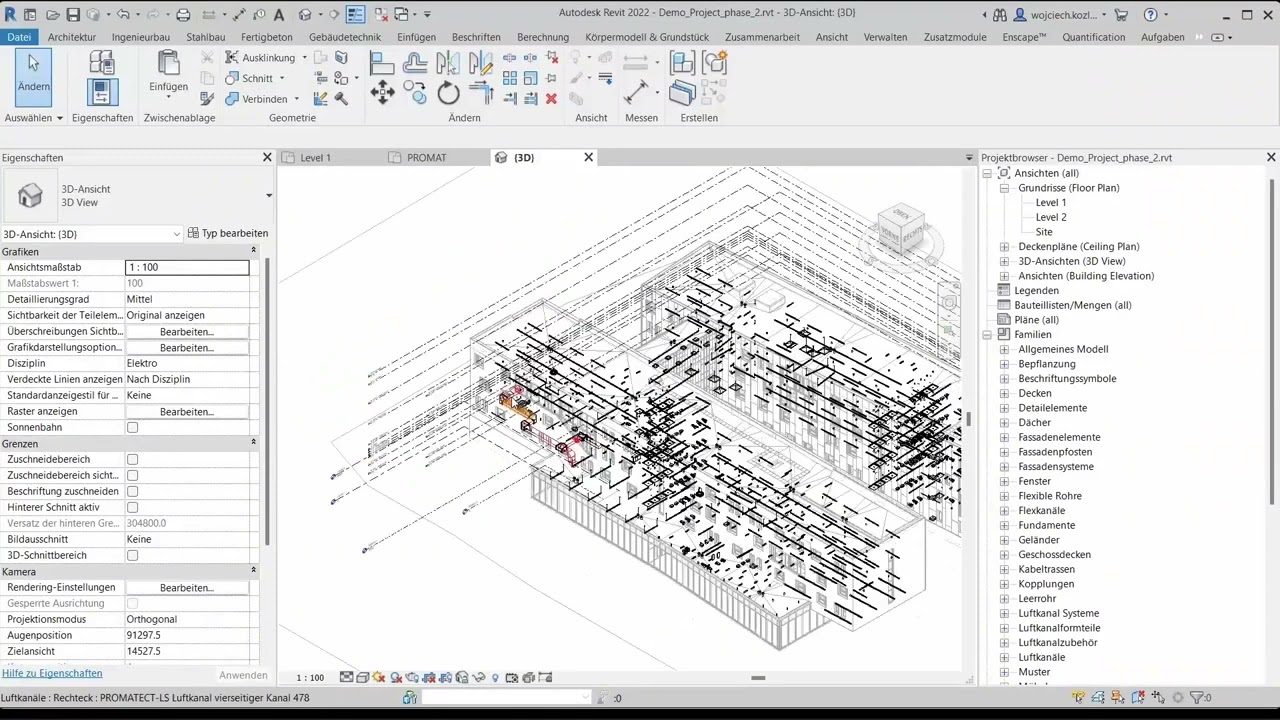Switch to the Level 1 view tab

point(315,158)
